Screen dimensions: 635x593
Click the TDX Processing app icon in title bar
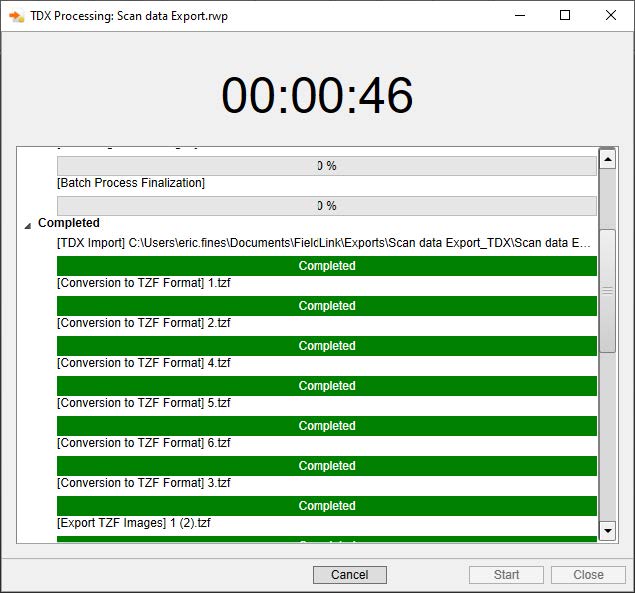[x=16, y=16]
